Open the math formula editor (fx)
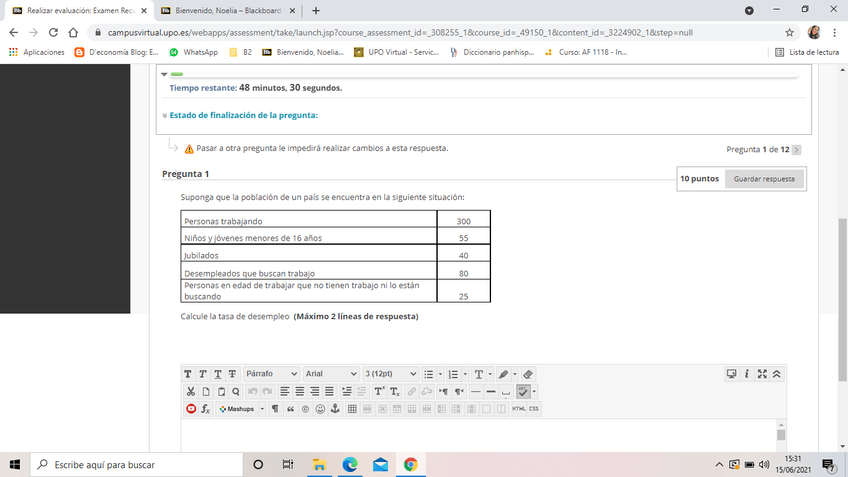 pos(205,409)
